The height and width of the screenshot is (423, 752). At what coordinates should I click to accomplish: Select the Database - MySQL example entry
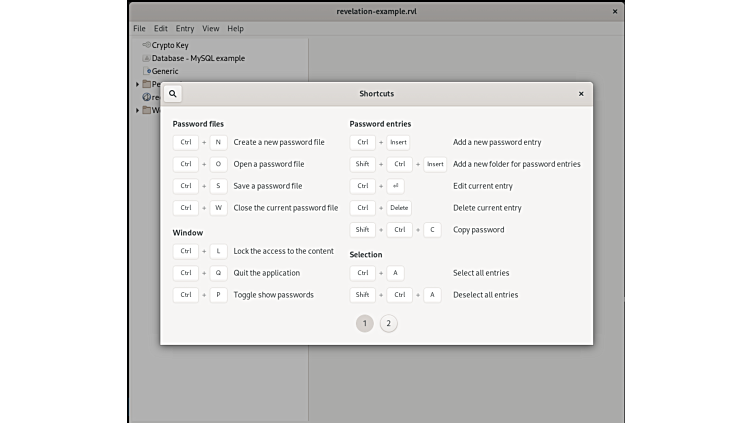[198, 58]
